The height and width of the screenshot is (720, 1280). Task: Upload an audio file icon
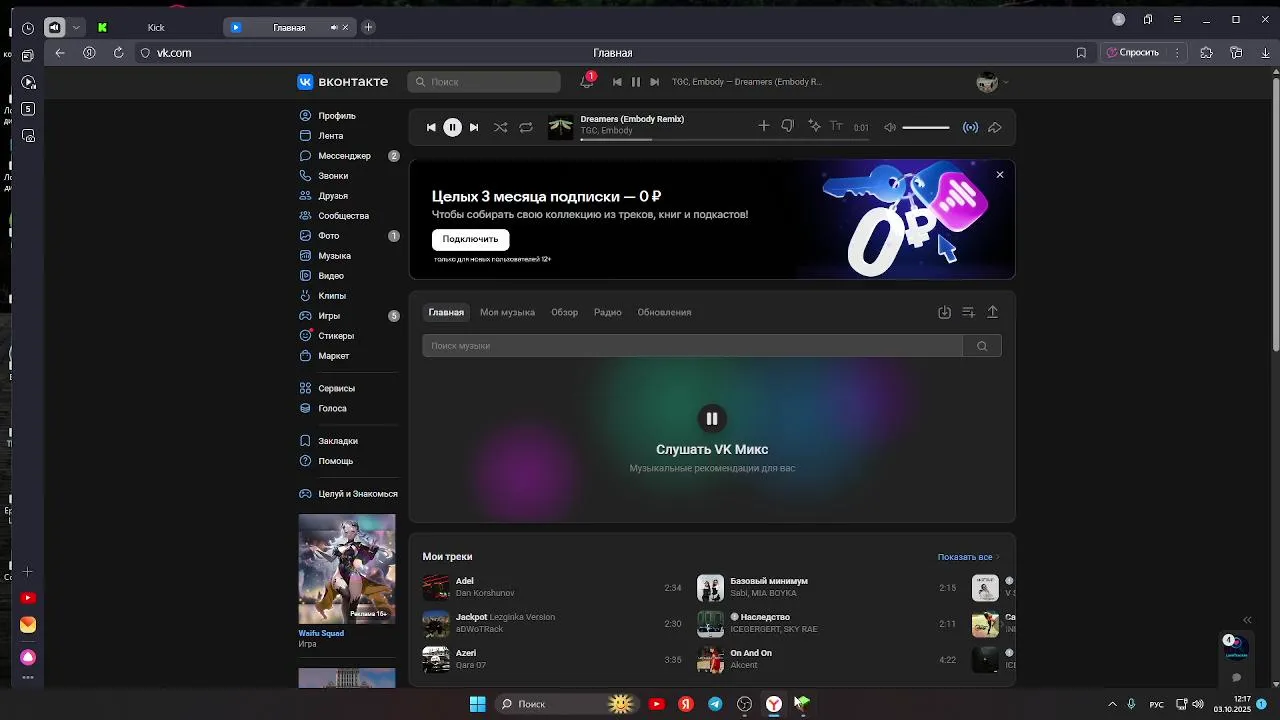click(992, 312)
